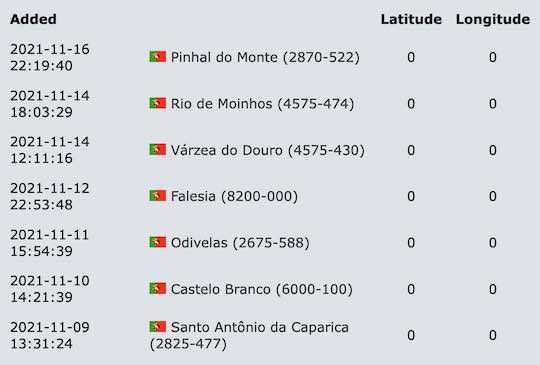The width and height of the screenshot is (540, 365).
Task: Click the flag icon next to Castelo Branco
Action: point(157,289)
